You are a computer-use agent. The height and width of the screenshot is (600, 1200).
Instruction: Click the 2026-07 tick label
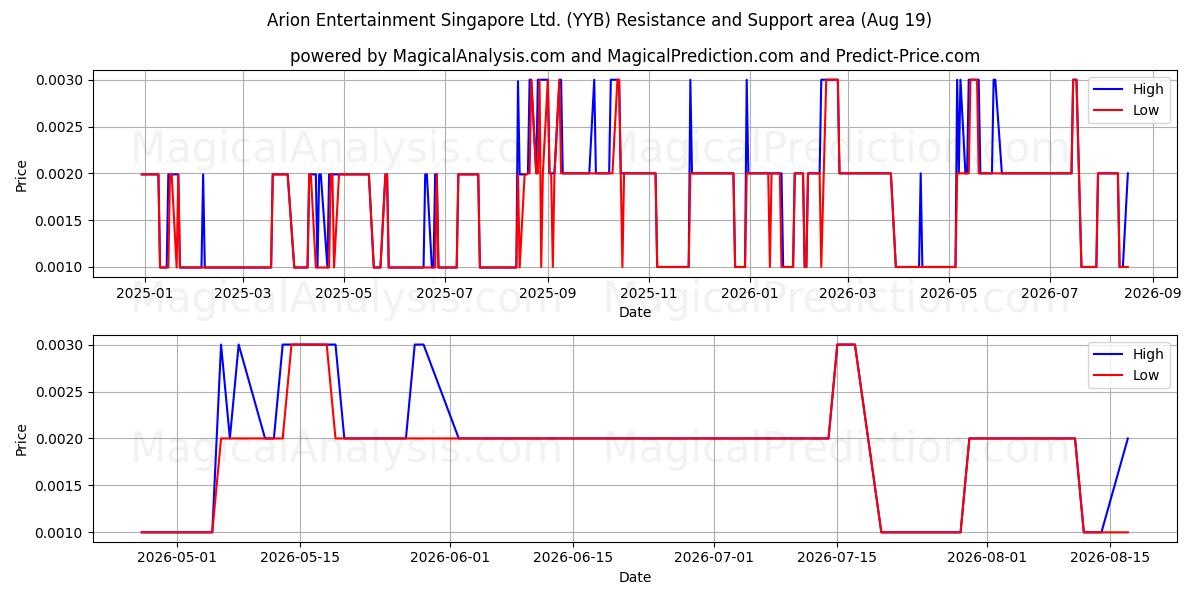[x=1050, y=293]
